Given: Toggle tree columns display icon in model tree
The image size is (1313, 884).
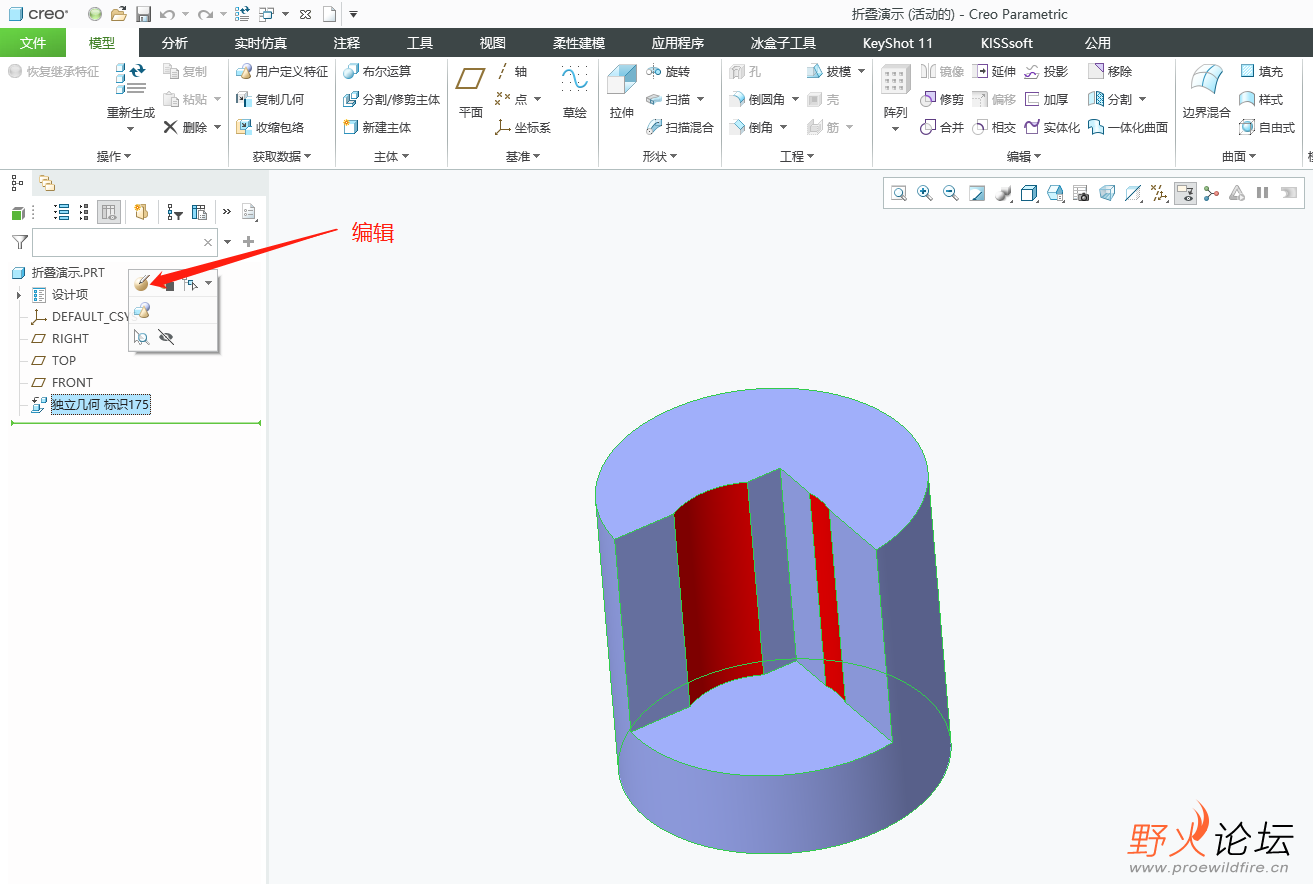Looking at the screenshot, I should click(x=109, y=212).
